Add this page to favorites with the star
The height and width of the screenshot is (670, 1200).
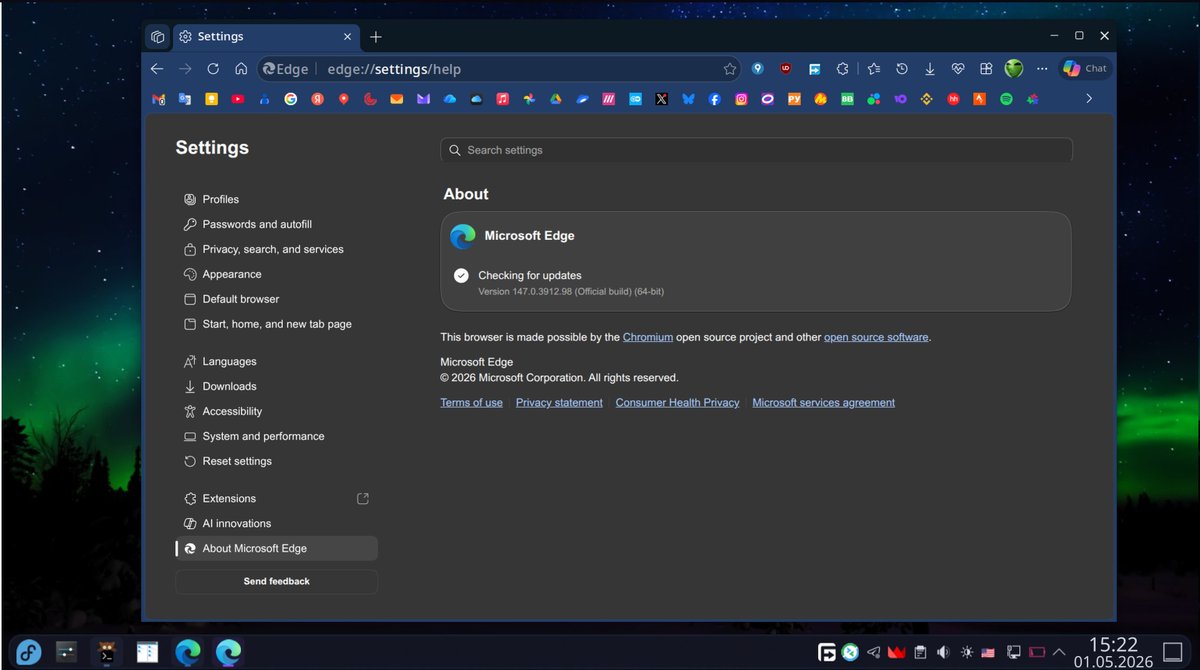730,69
